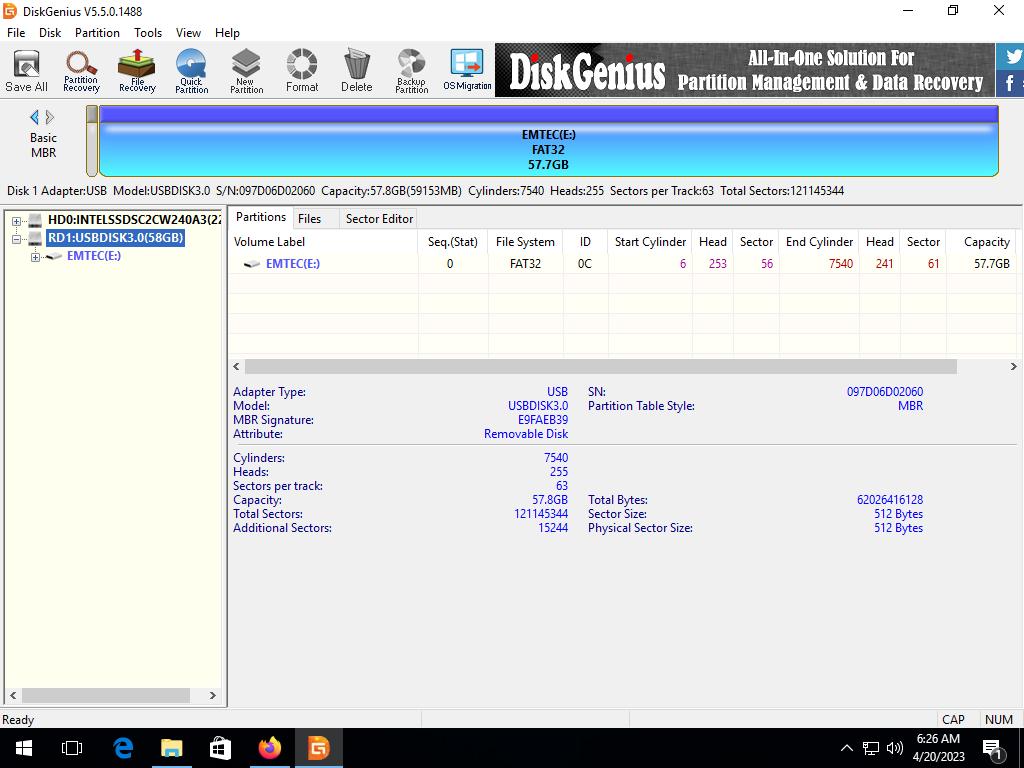Click the Save All toolbar icon

[26, 71]
